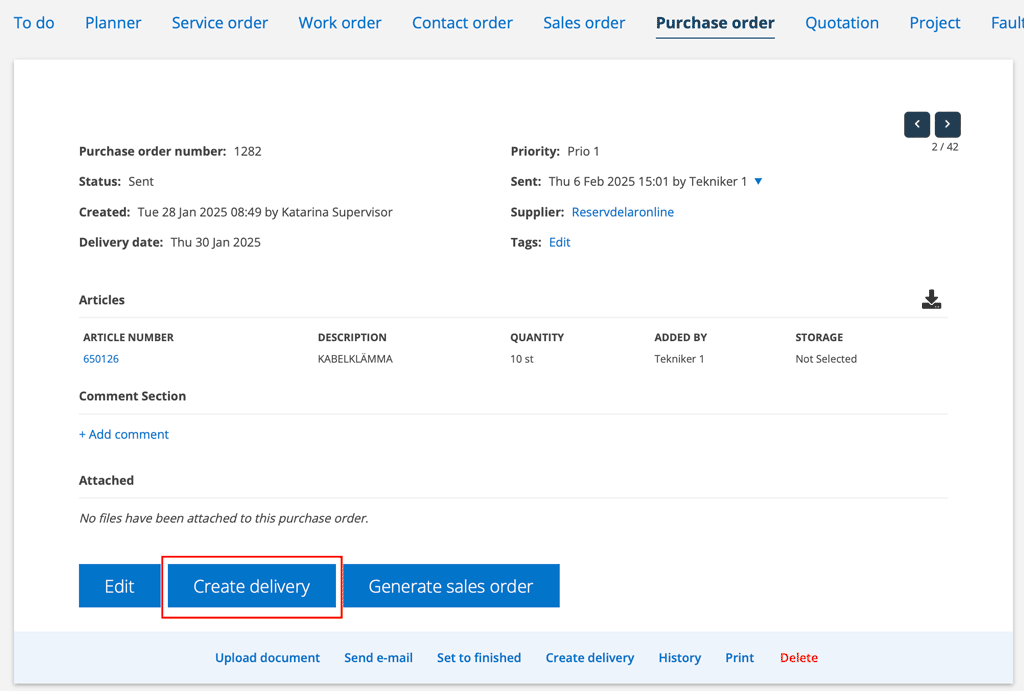Open the Quotation tab
This screenshot has height=691, width=1024.
(842, 23)
